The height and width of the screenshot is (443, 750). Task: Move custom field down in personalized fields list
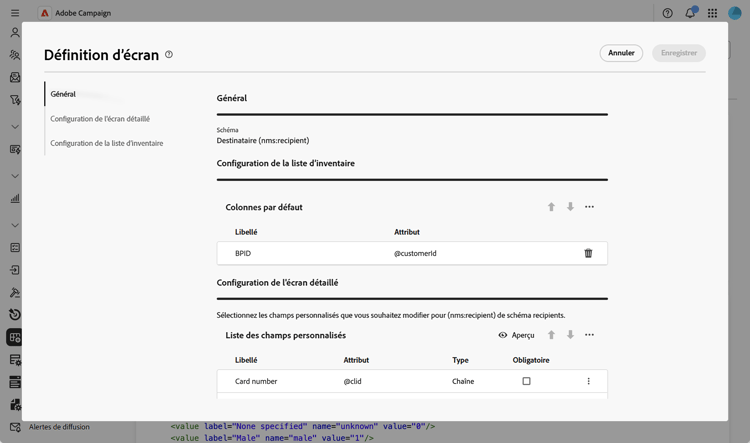click(x=570, y=335)
